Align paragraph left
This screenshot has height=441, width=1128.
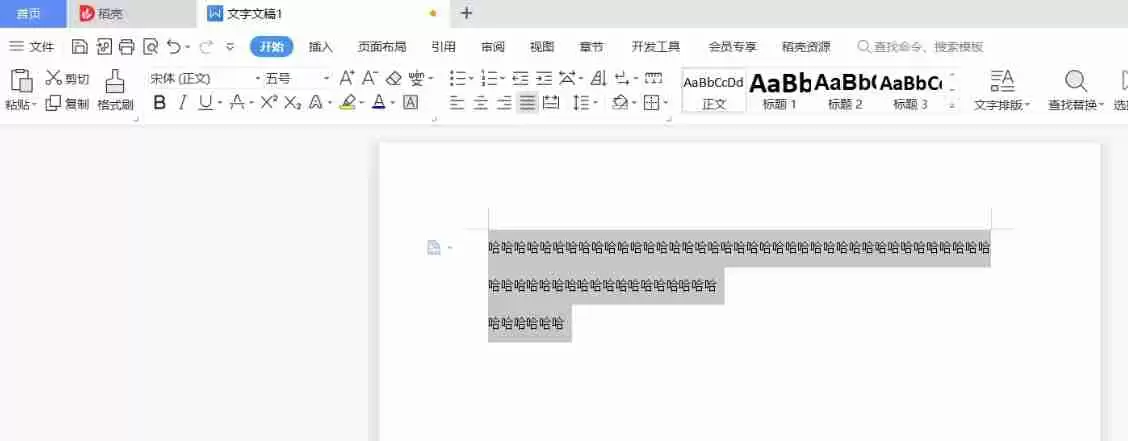click(x=457, y=103)
